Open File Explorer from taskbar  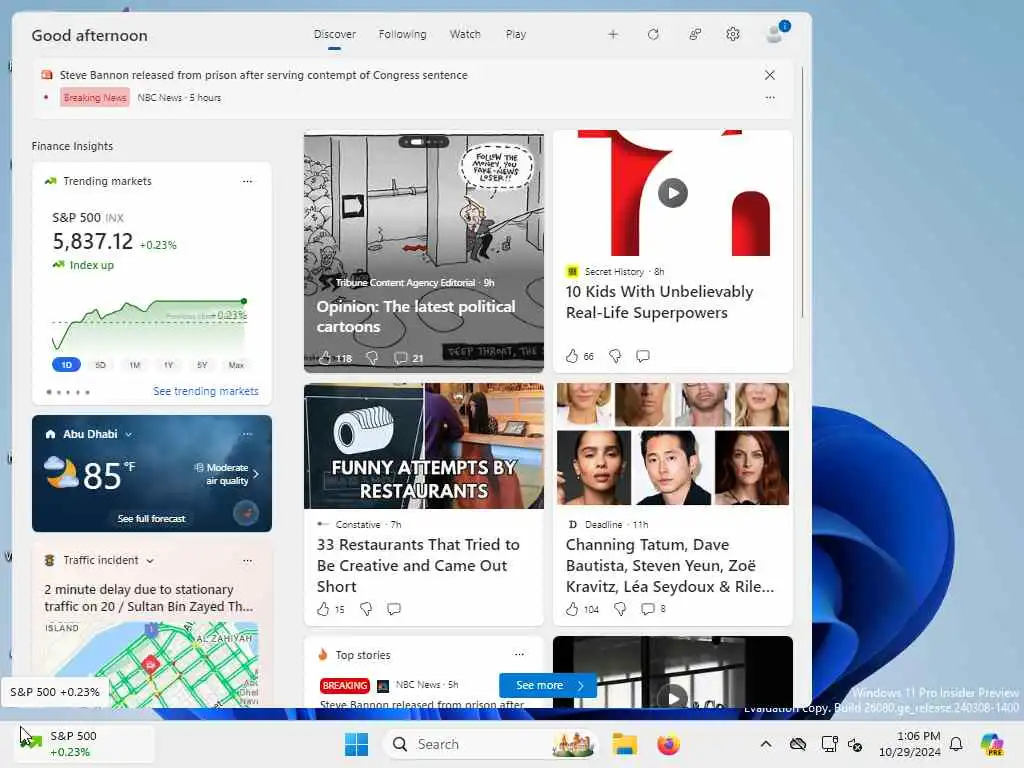pos(624,744)
